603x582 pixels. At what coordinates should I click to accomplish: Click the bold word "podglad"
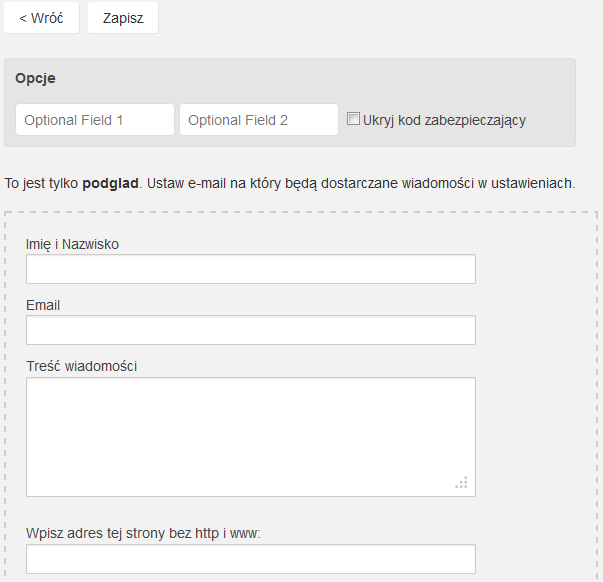(x=110, y=184)
